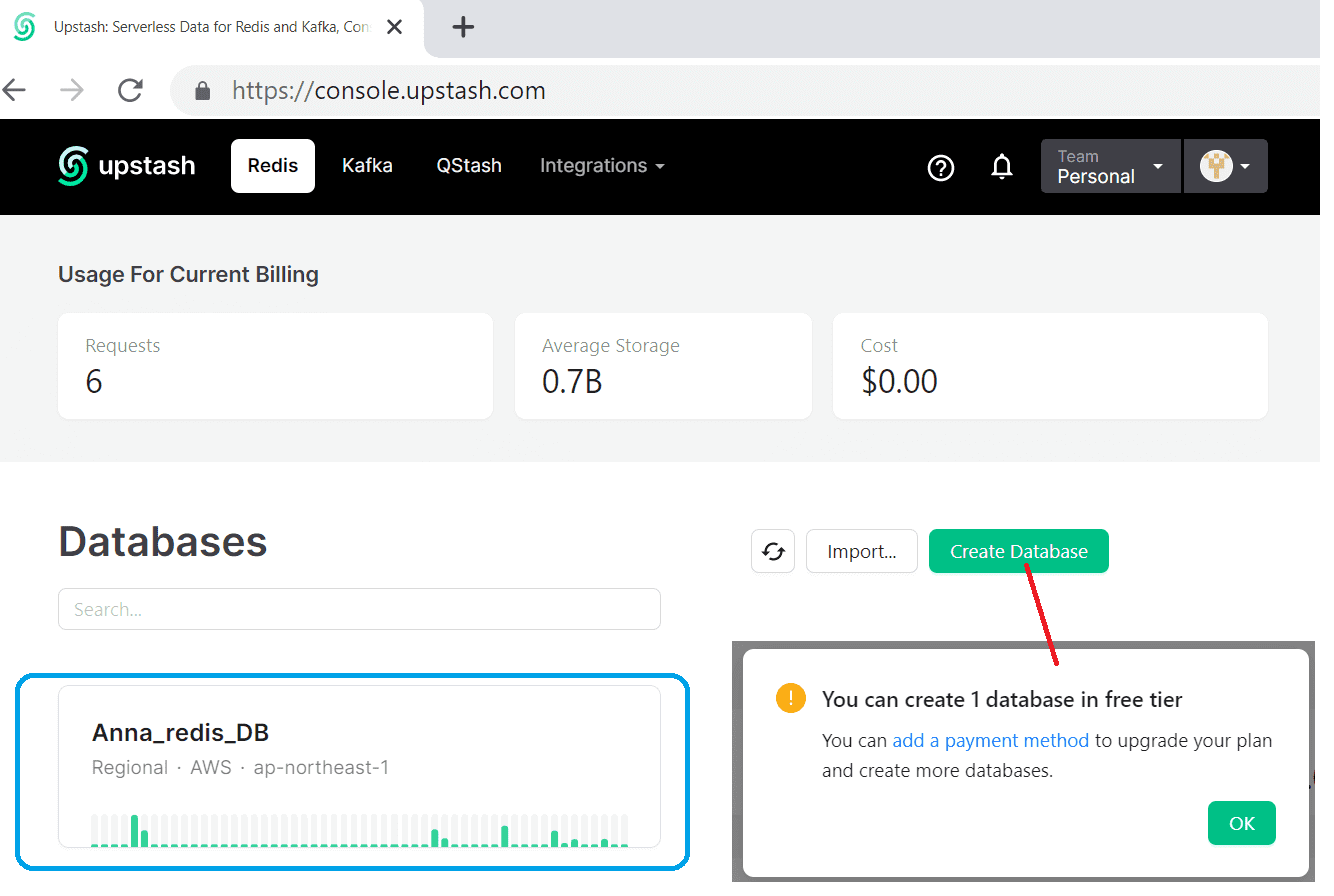Focus the database Search field
The height and width of the screenshot is (896, 1334).
(359, 609)
